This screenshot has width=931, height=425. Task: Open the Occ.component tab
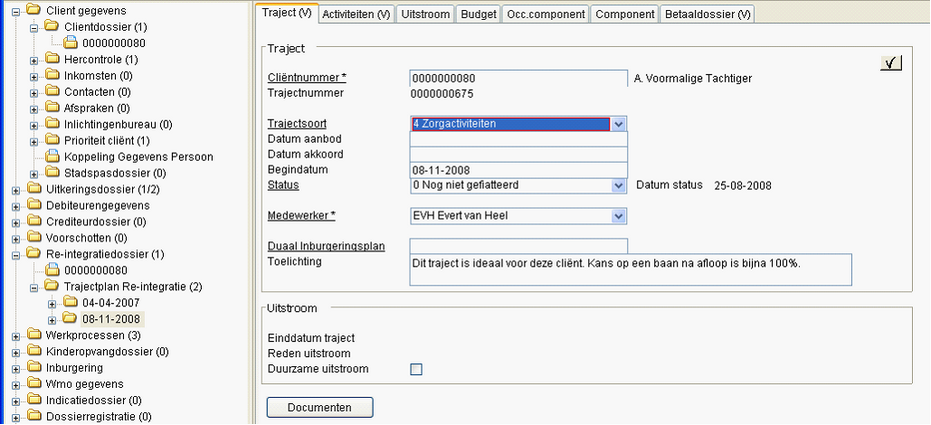[x=546, y=14]
